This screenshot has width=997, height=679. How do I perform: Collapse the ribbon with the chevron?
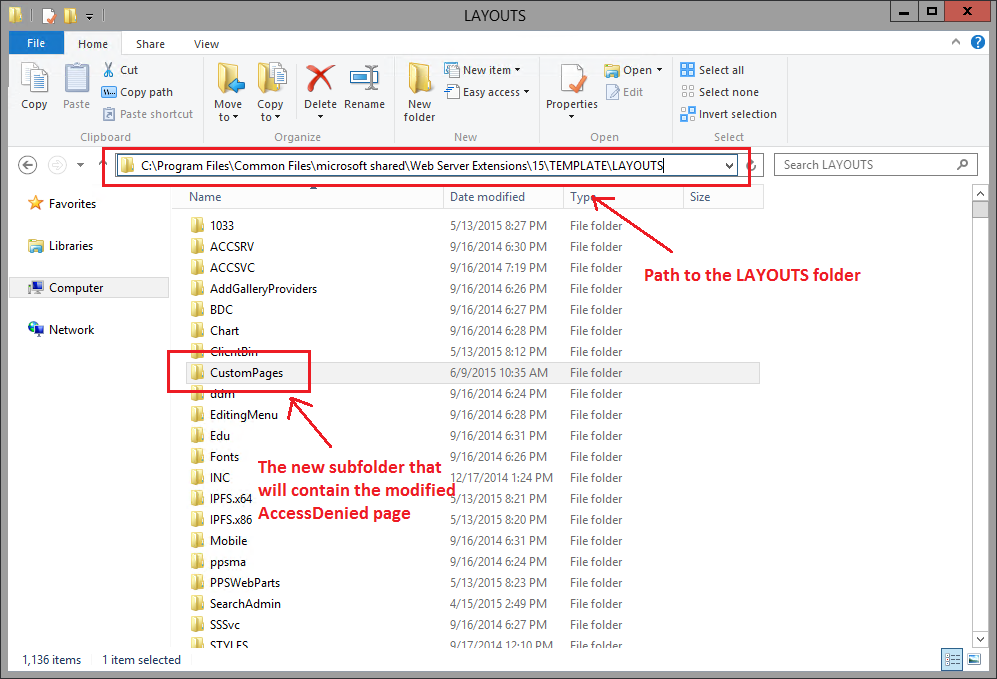point(955,43)
